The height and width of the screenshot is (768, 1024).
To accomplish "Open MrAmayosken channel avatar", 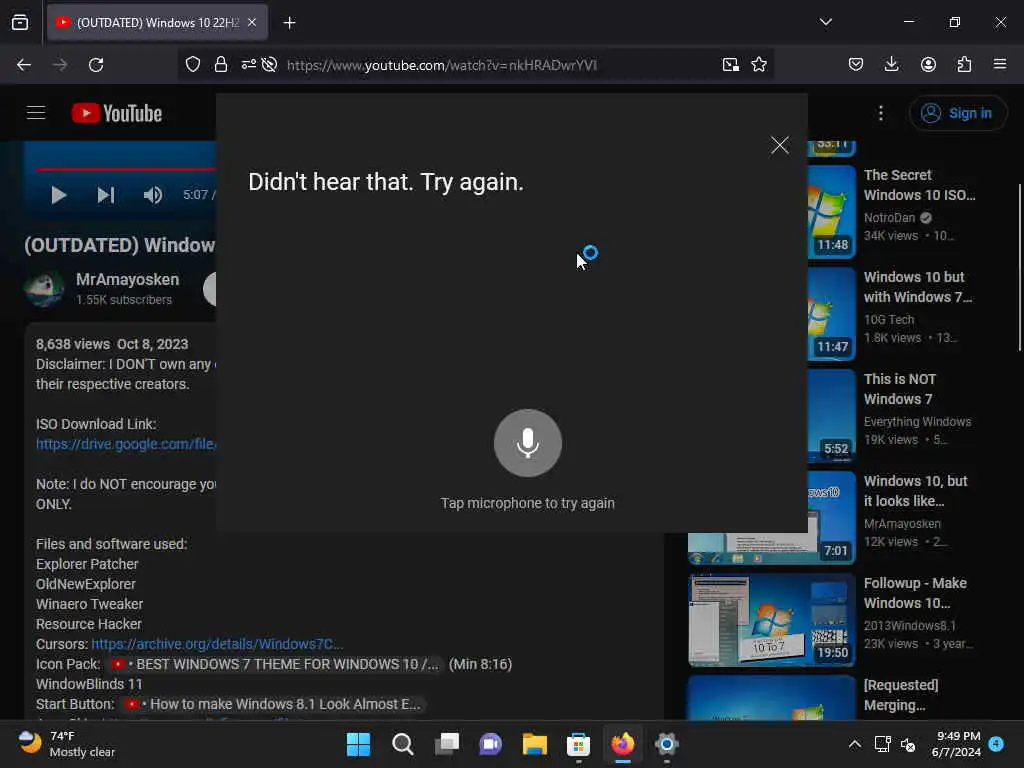I will pos(44,288).
